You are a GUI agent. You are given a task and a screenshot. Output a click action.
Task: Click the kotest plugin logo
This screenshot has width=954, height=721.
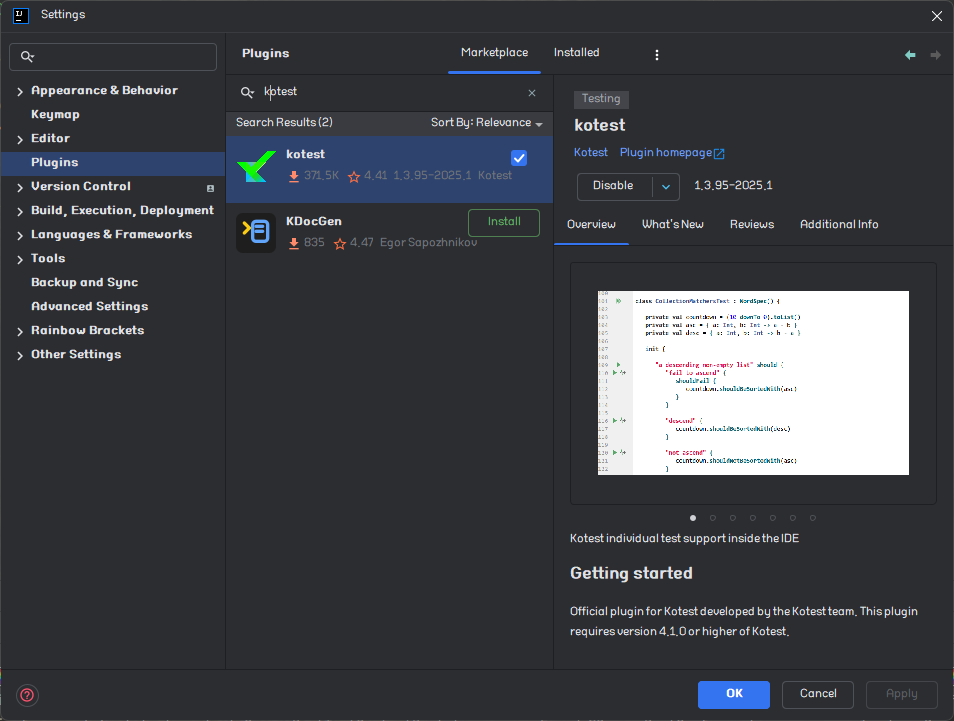pos(256,166)
